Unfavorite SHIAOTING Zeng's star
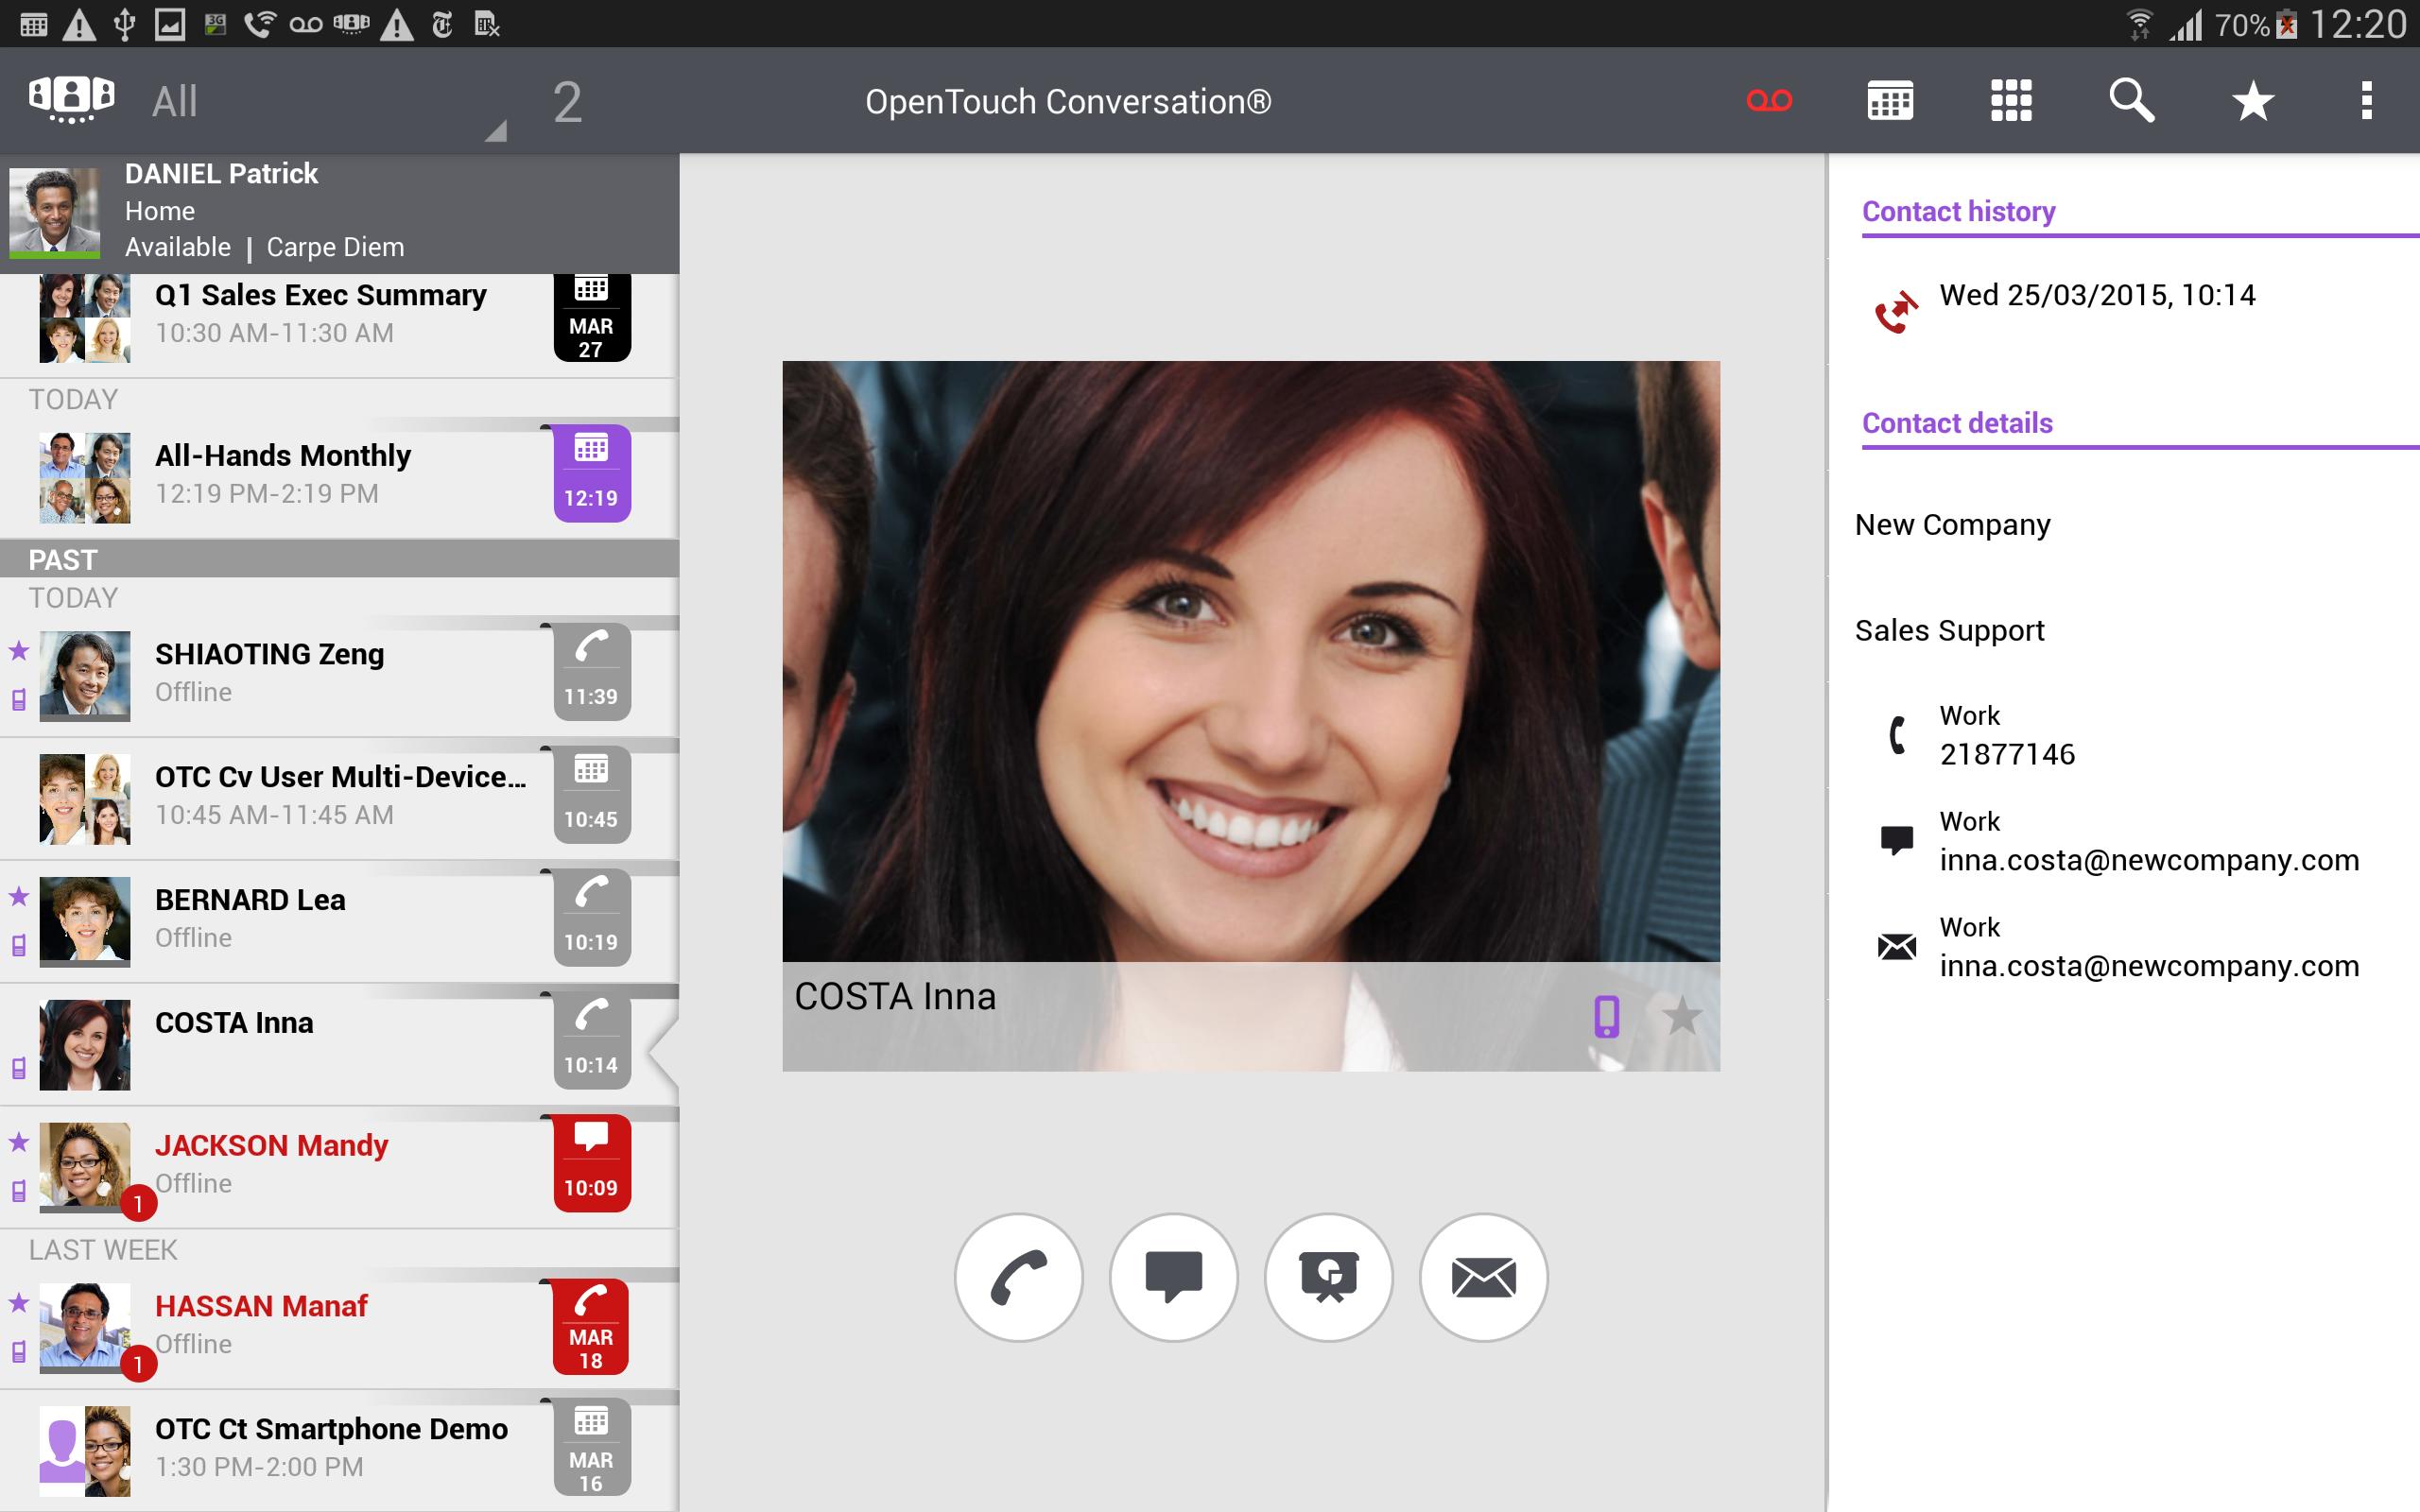Viewport: 2420px width, 1512px height. (x=19, y=651)
